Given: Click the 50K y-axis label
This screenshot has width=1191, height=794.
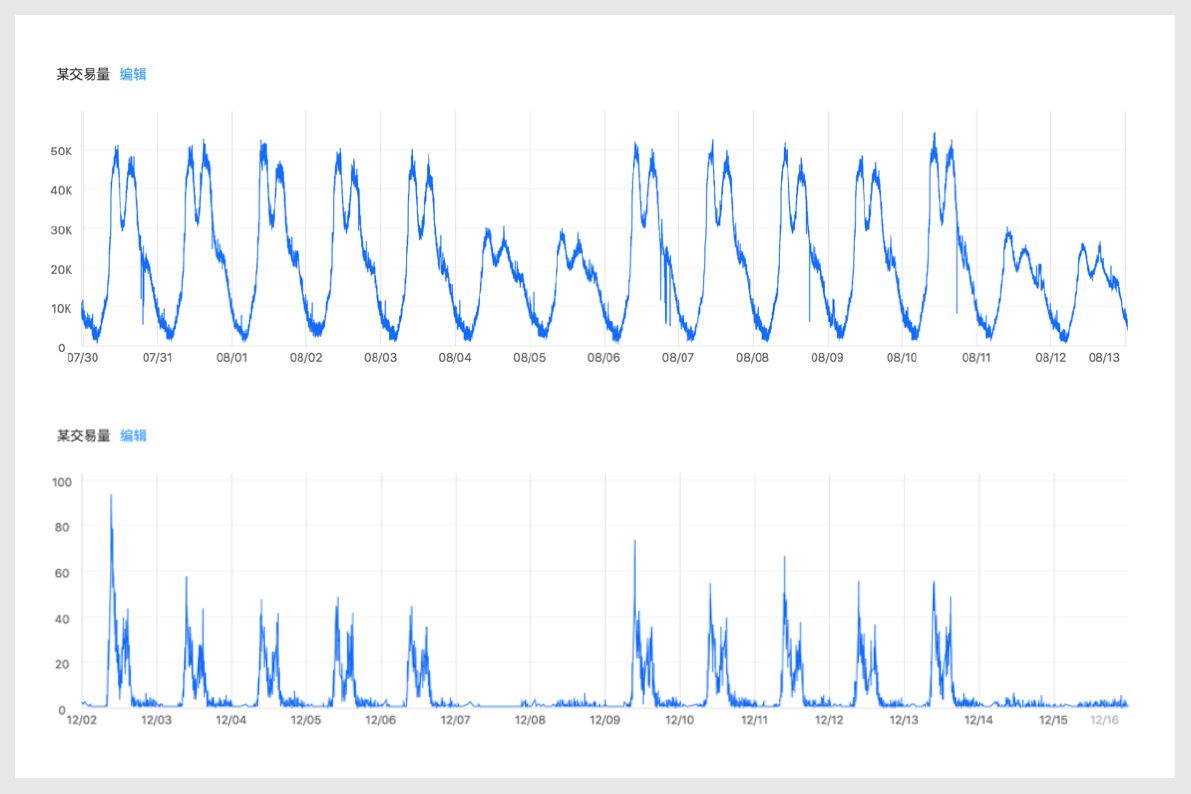Looking at the screenshot, I should pyautogui.click(x=61, y=151).
